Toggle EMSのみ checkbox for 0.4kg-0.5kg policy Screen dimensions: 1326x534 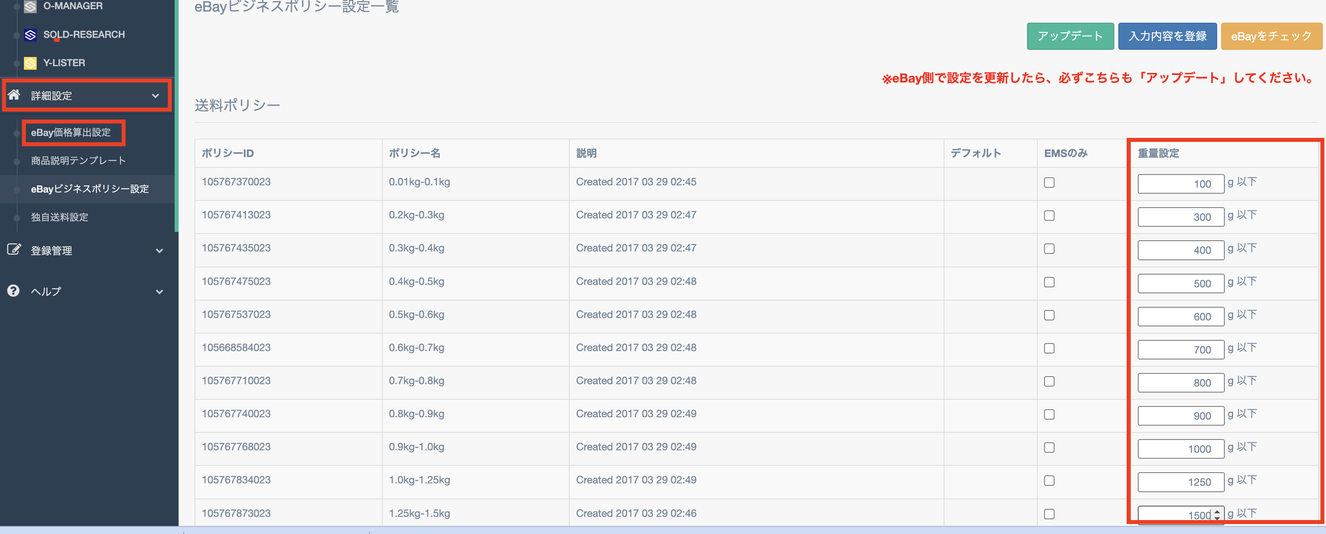click(1049, 282)
